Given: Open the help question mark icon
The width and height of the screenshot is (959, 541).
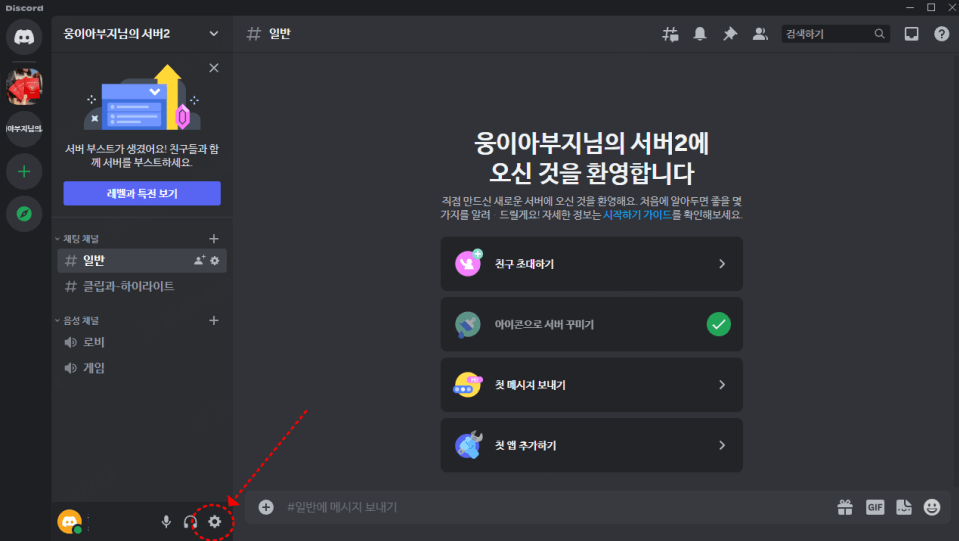Looking at the screenshot, I should (x=942, y=34).
